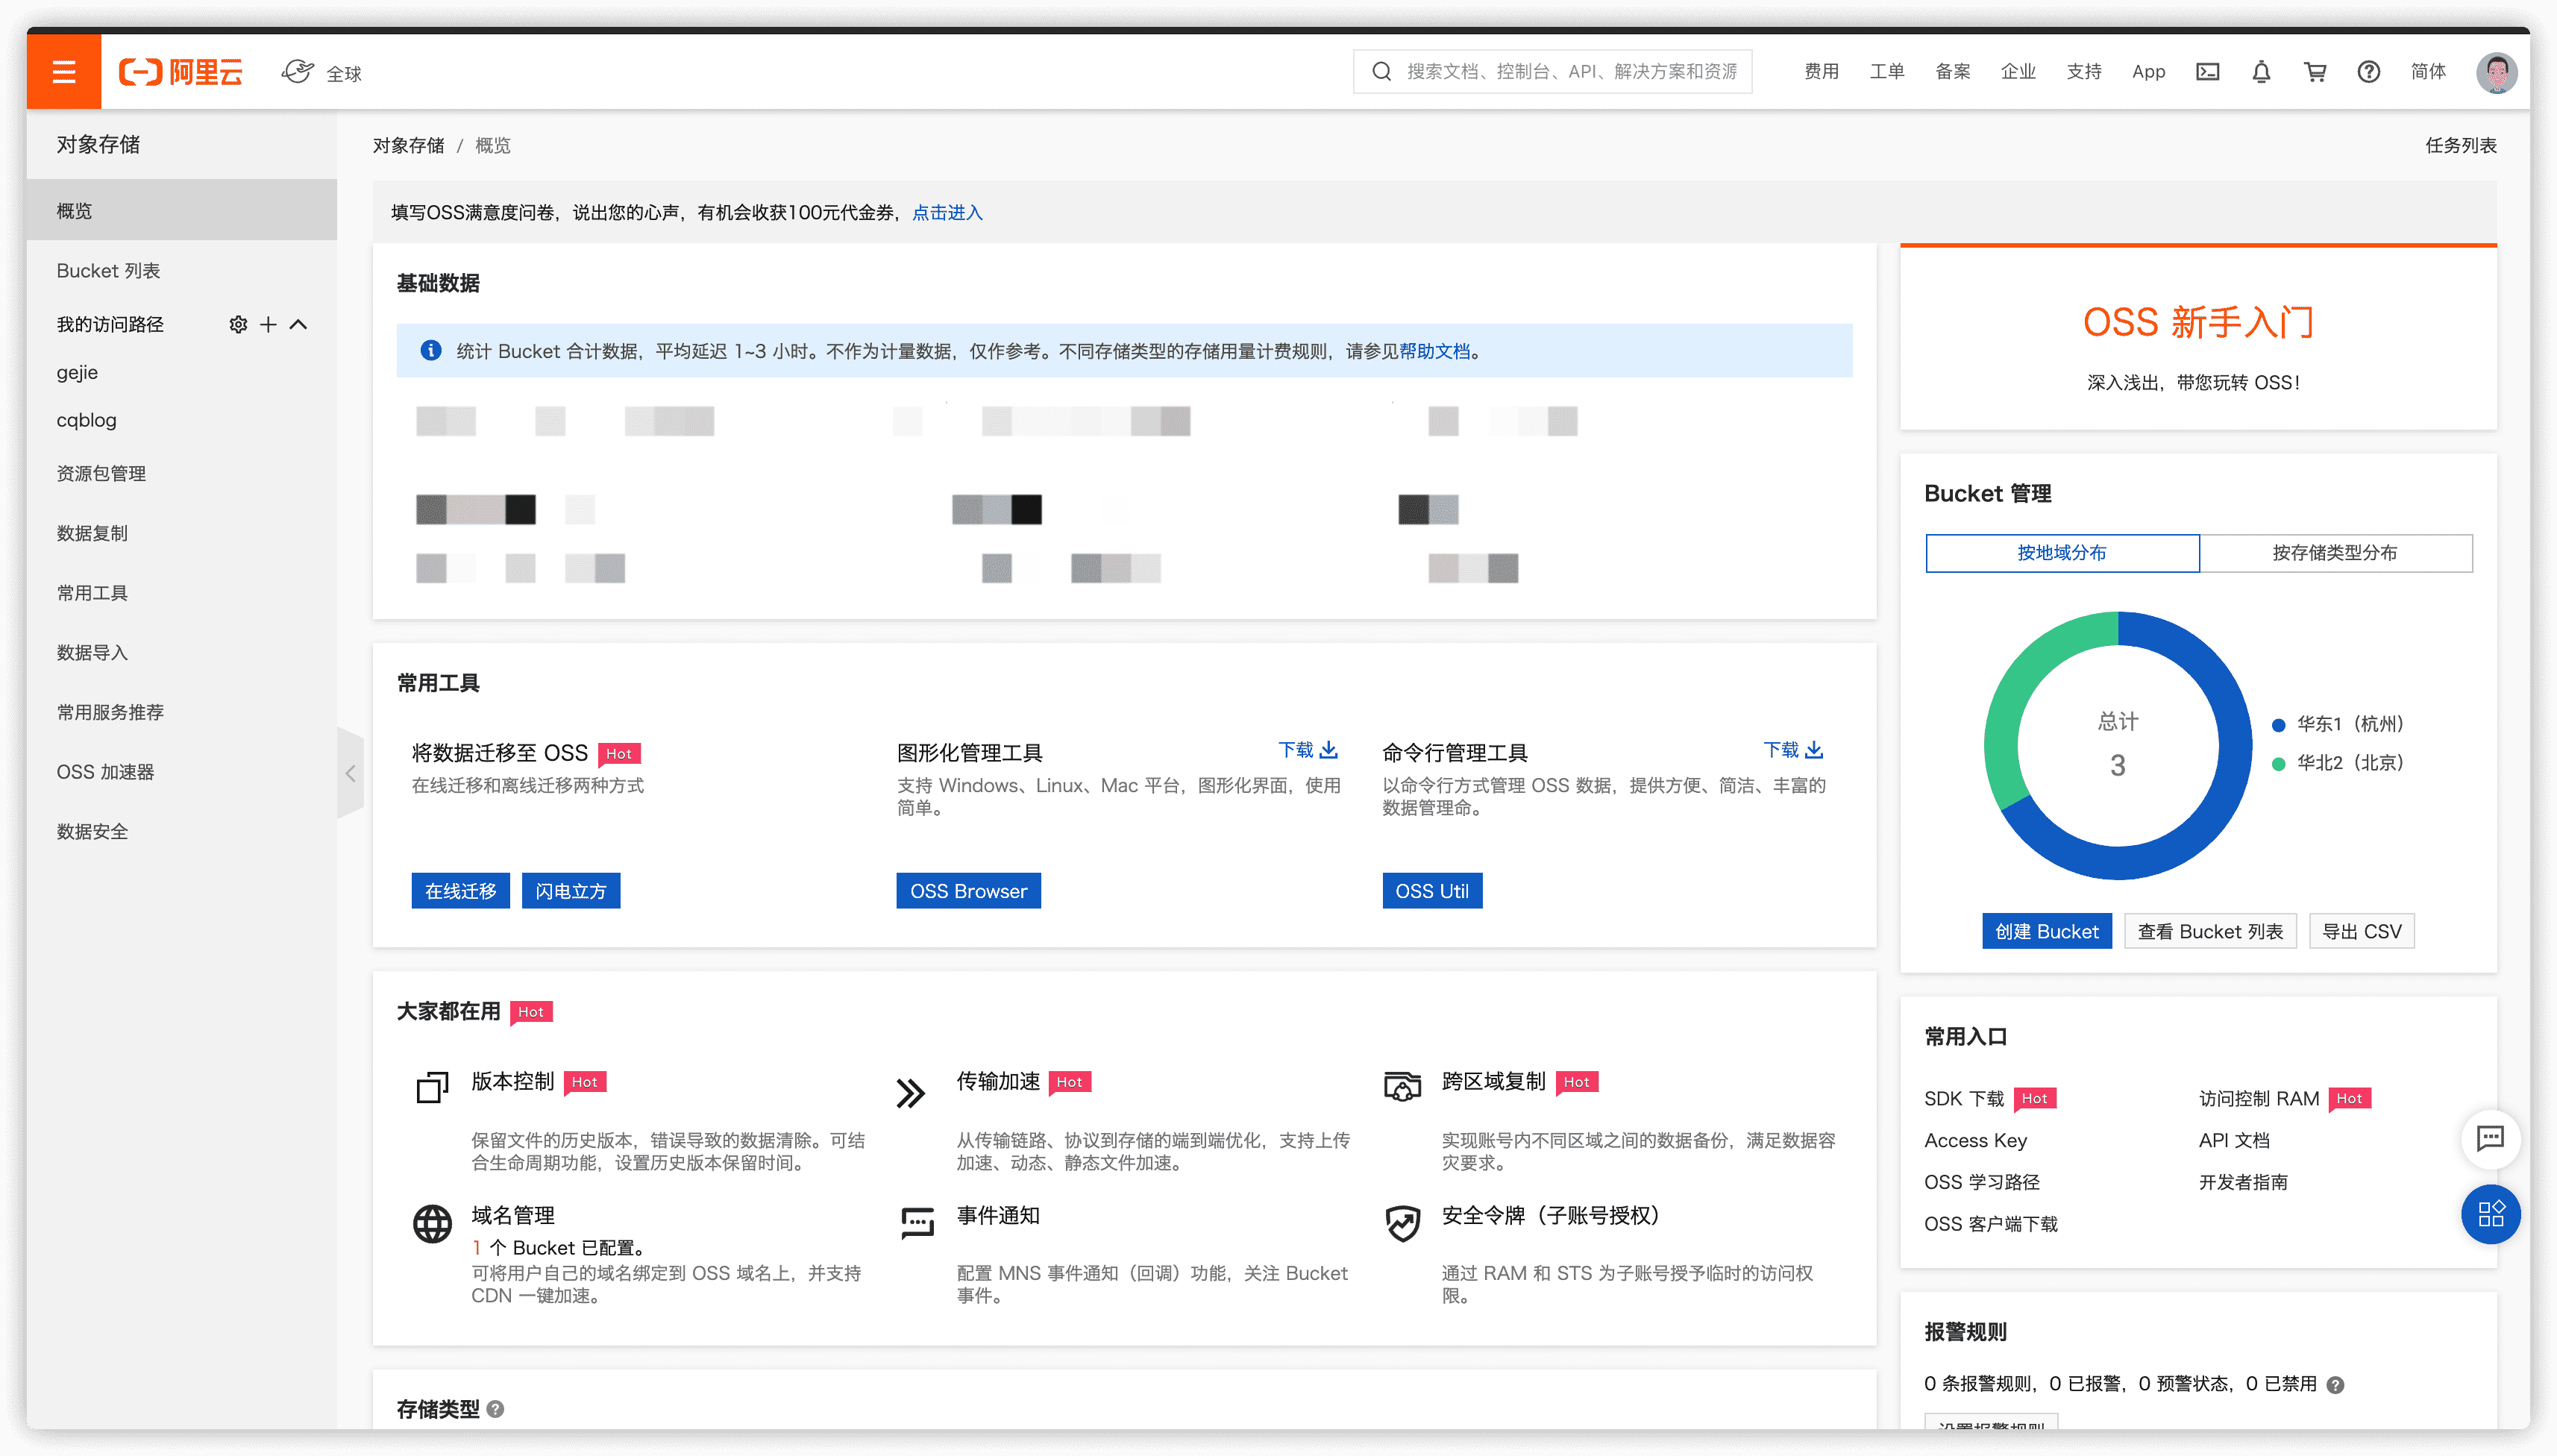Open the shopping cart icon
The height and width of the screenshot is (1456, 2557).
tap(2314, 72)
